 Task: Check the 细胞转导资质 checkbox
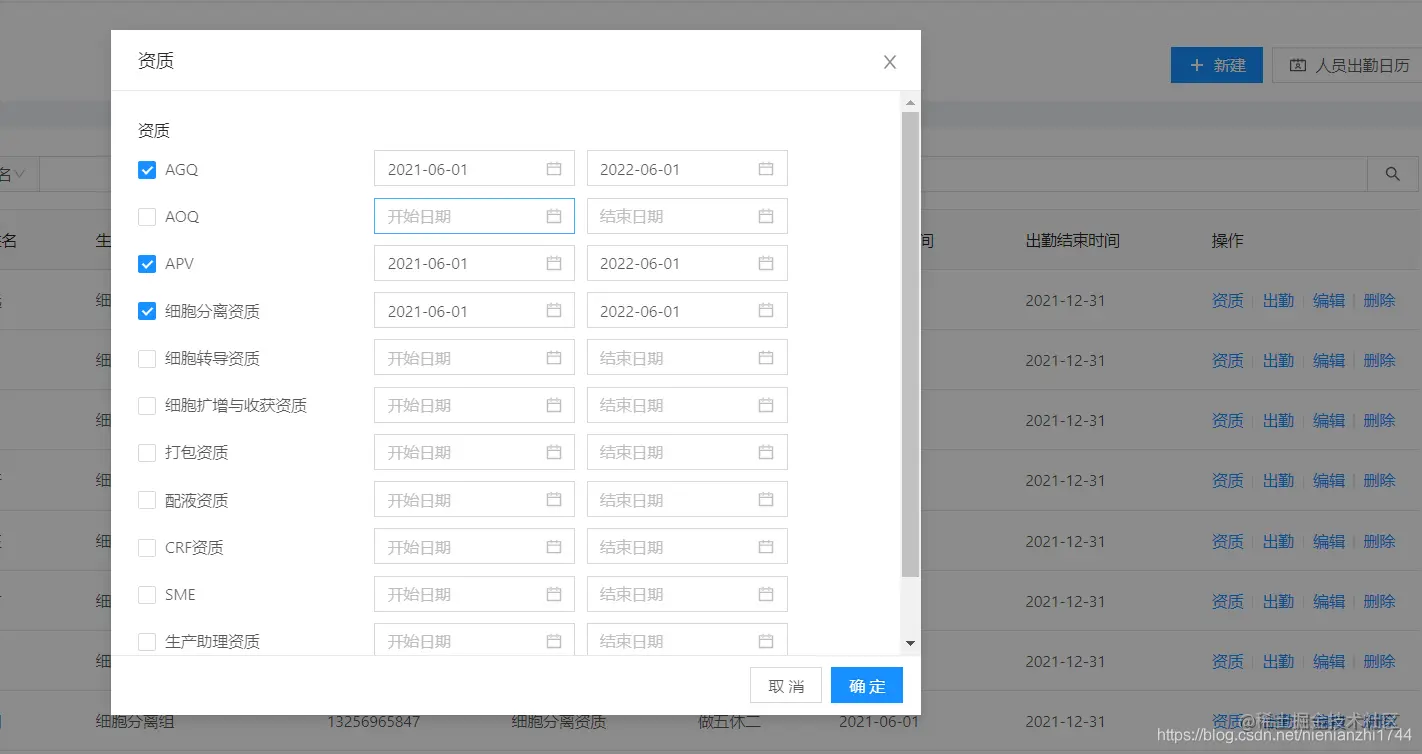[x=147, y=358]
